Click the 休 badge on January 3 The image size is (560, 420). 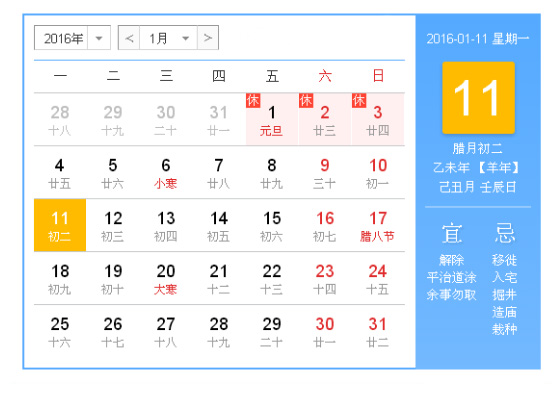tap(359, 100)
